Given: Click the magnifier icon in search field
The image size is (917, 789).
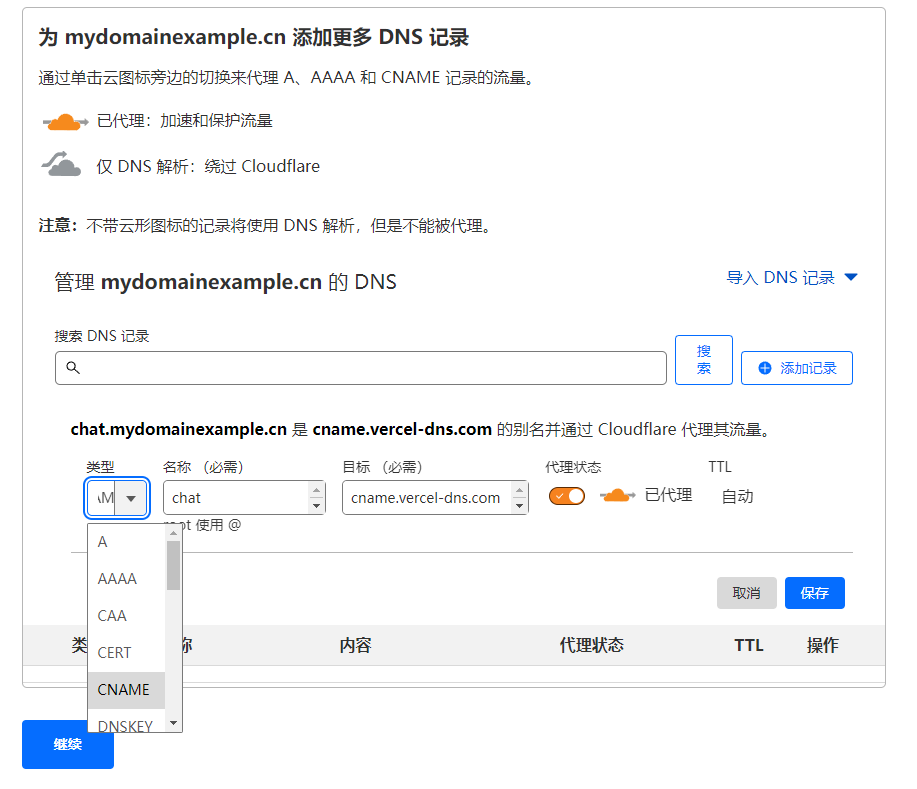Looking at the screenshot, I should (x=72, y=368).
